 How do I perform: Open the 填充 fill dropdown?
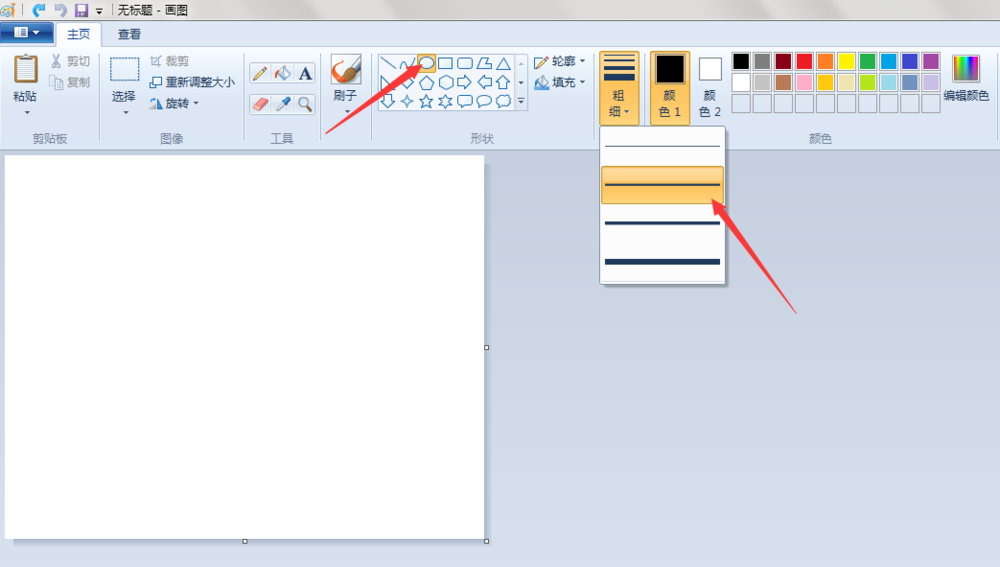(560, 82)
